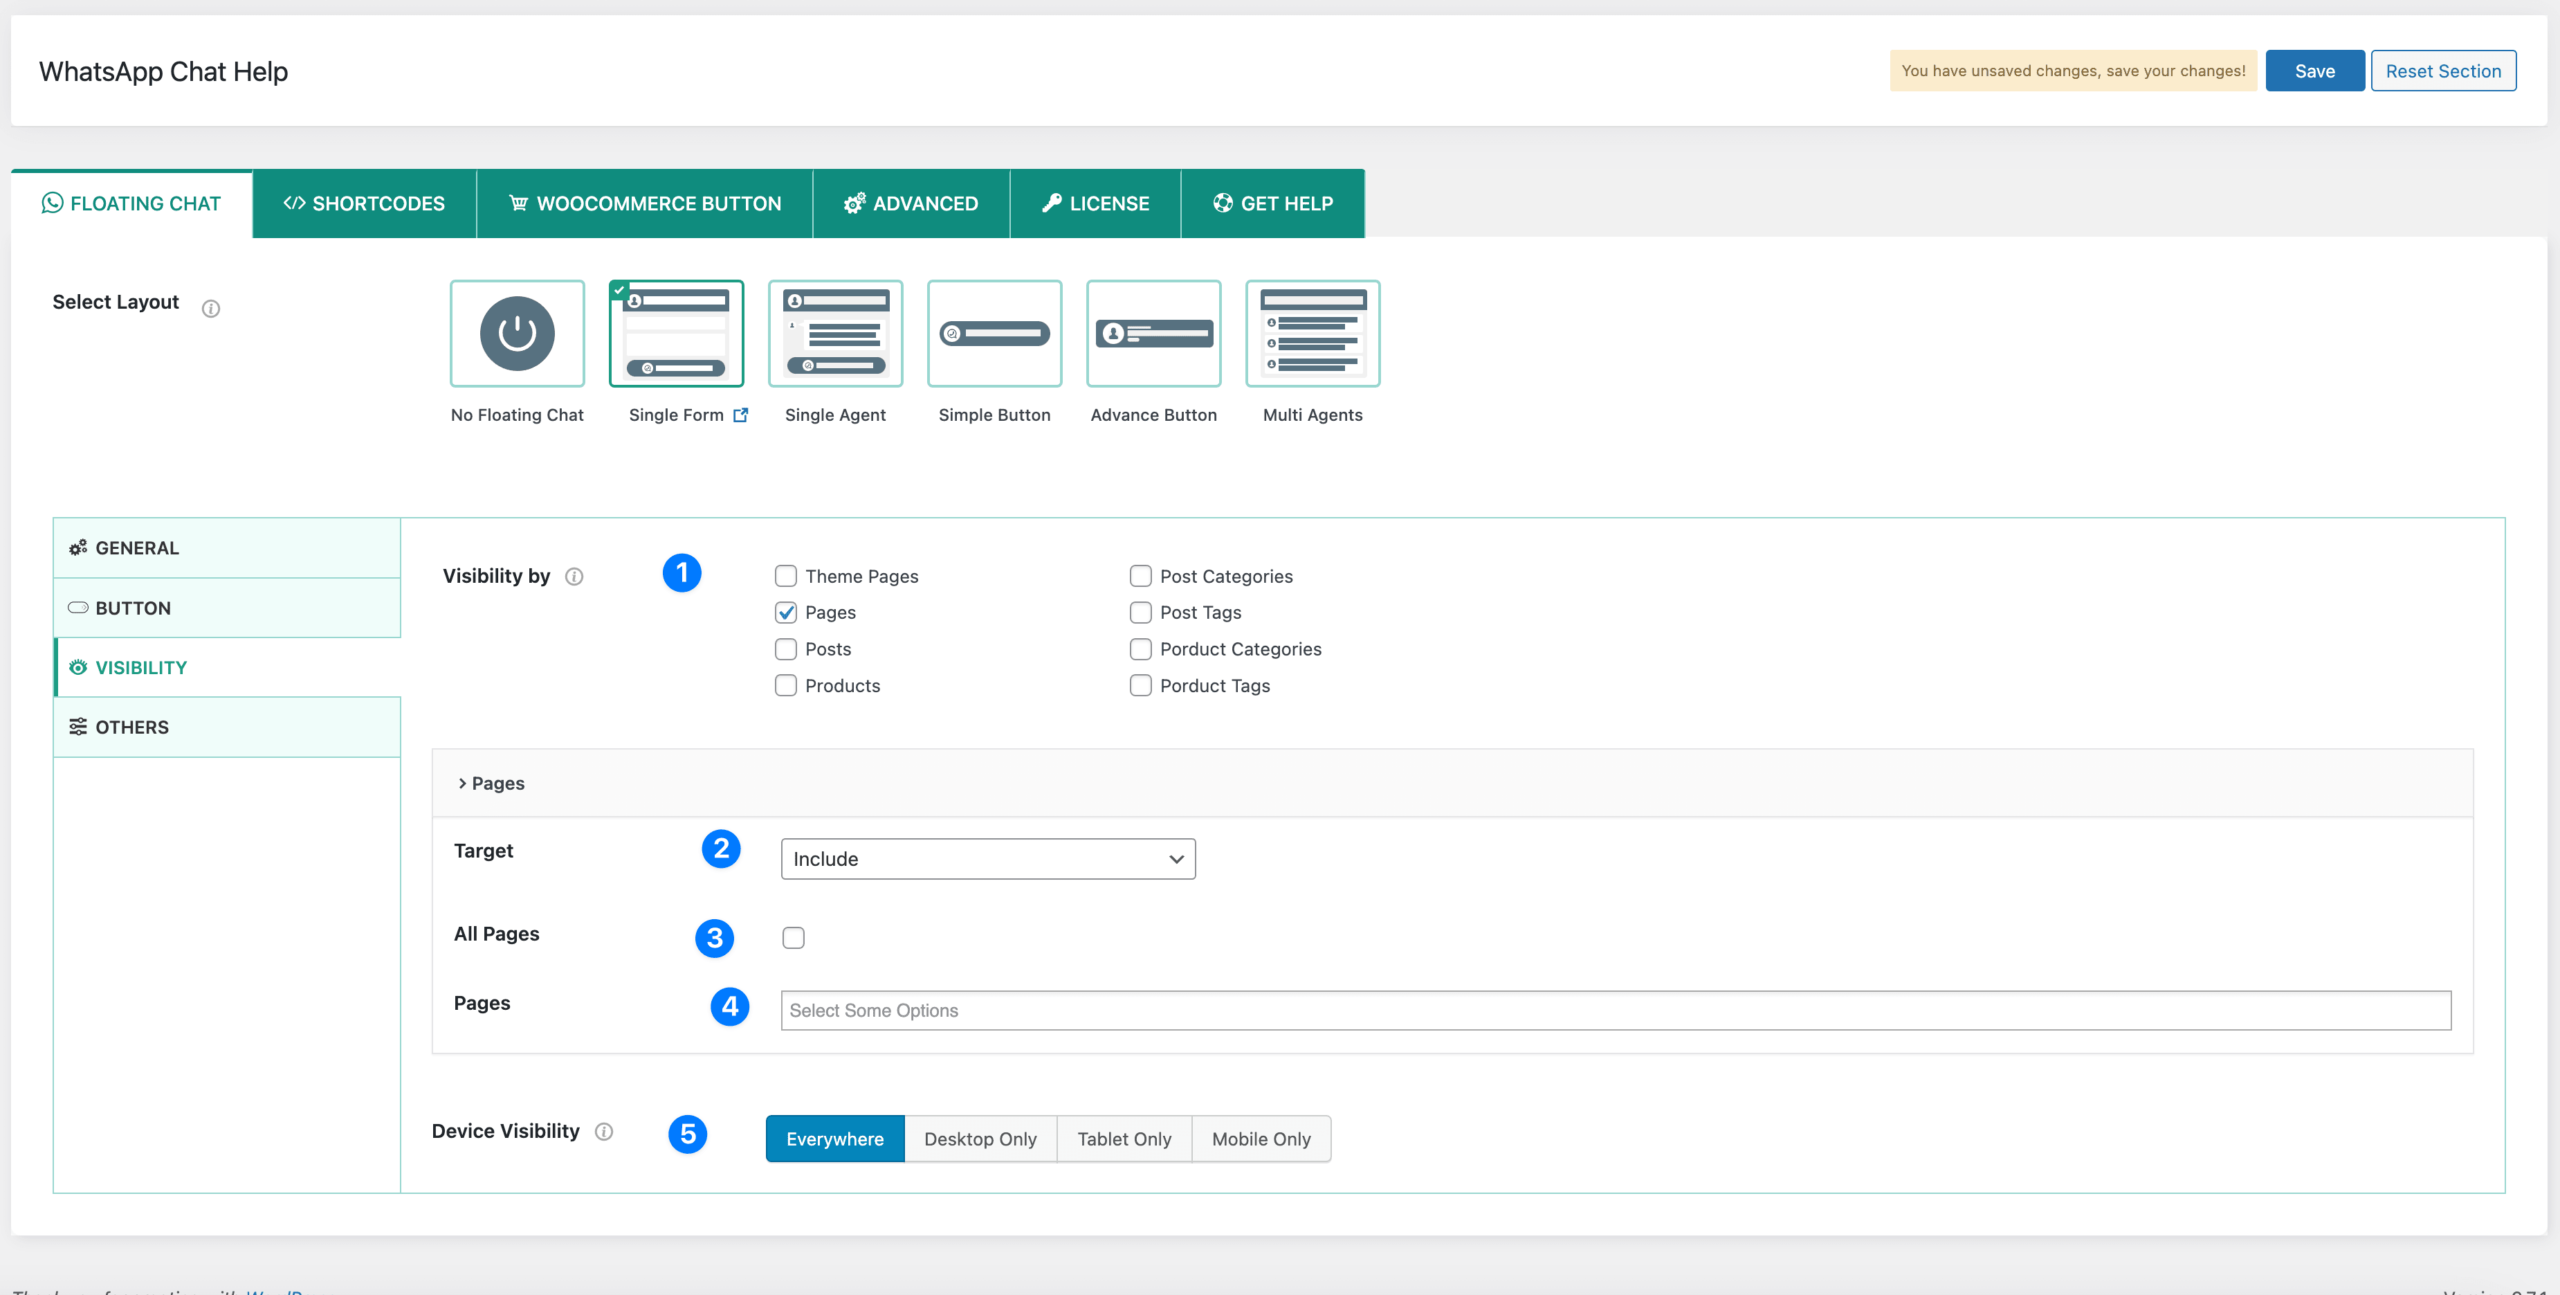Select Desktop Only device visibility
Image resolution: width=2560 pixels, height=1295 pixels.
[980, 1139]
